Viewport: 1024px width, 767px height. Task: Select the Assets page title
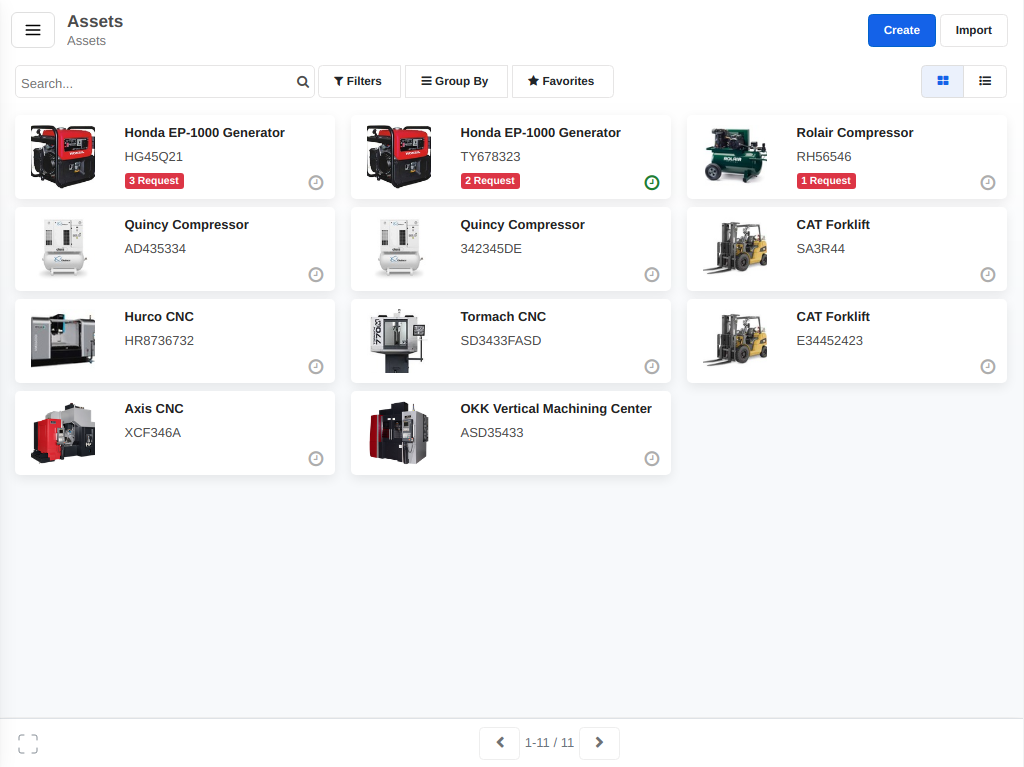point(95,21)
